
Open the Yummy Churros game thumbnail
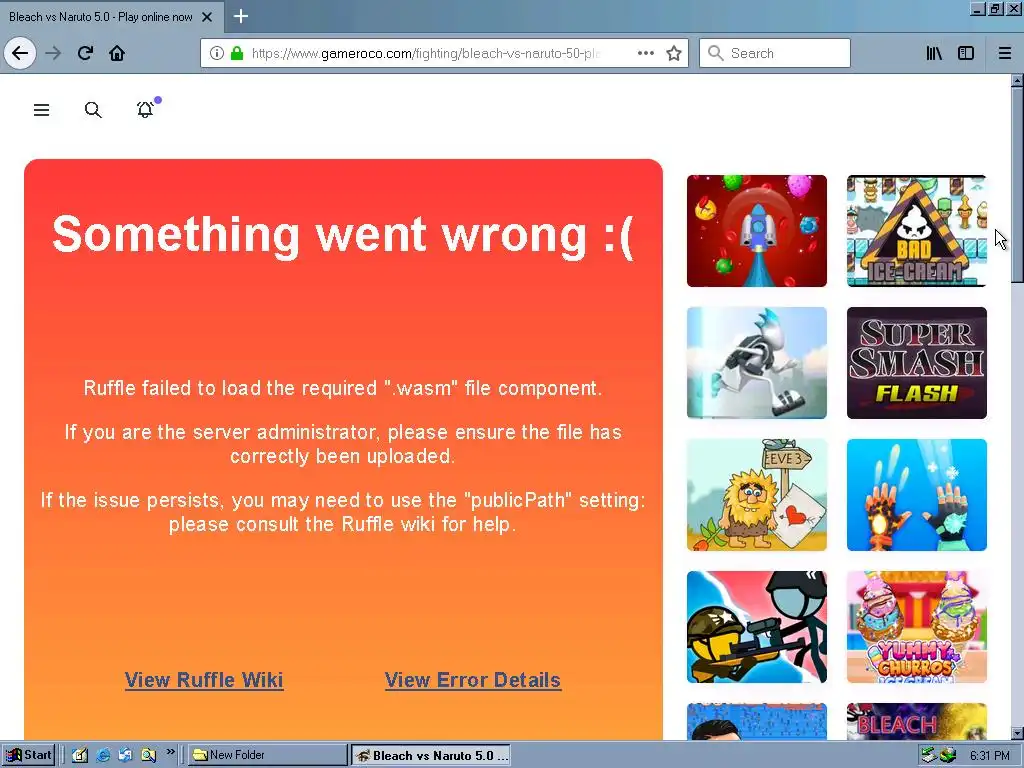click(x=916, y=627)
